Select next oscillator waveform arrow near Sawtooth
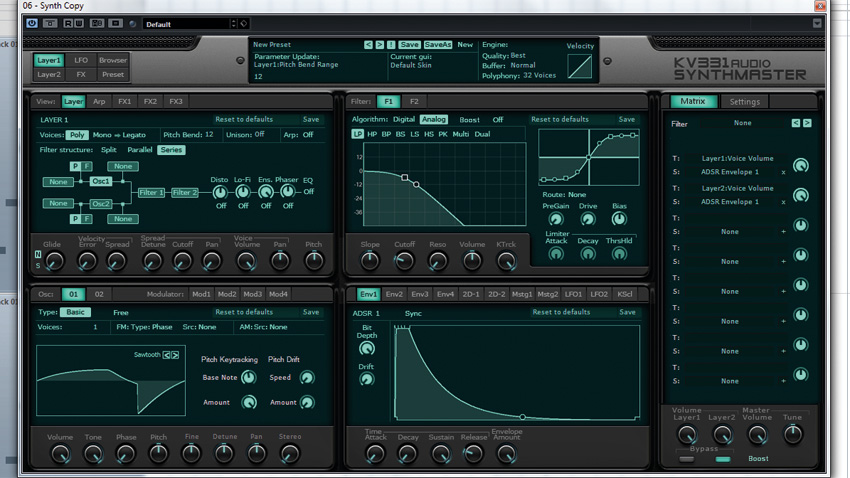This screenshot has height=478, width=850. (x=175, y=355)
